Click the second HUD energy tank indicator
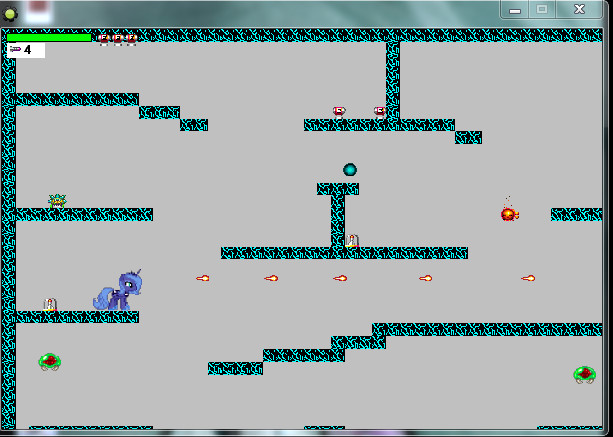This screenshot has width=613, height=437. [x=118, y=39]
